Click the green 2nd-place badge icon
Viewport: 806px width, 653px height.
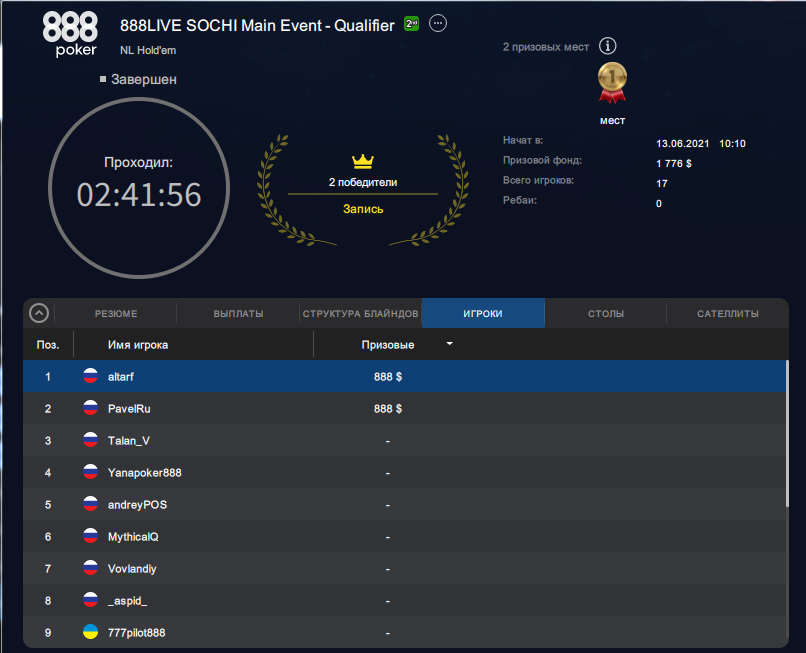[411, 24]
